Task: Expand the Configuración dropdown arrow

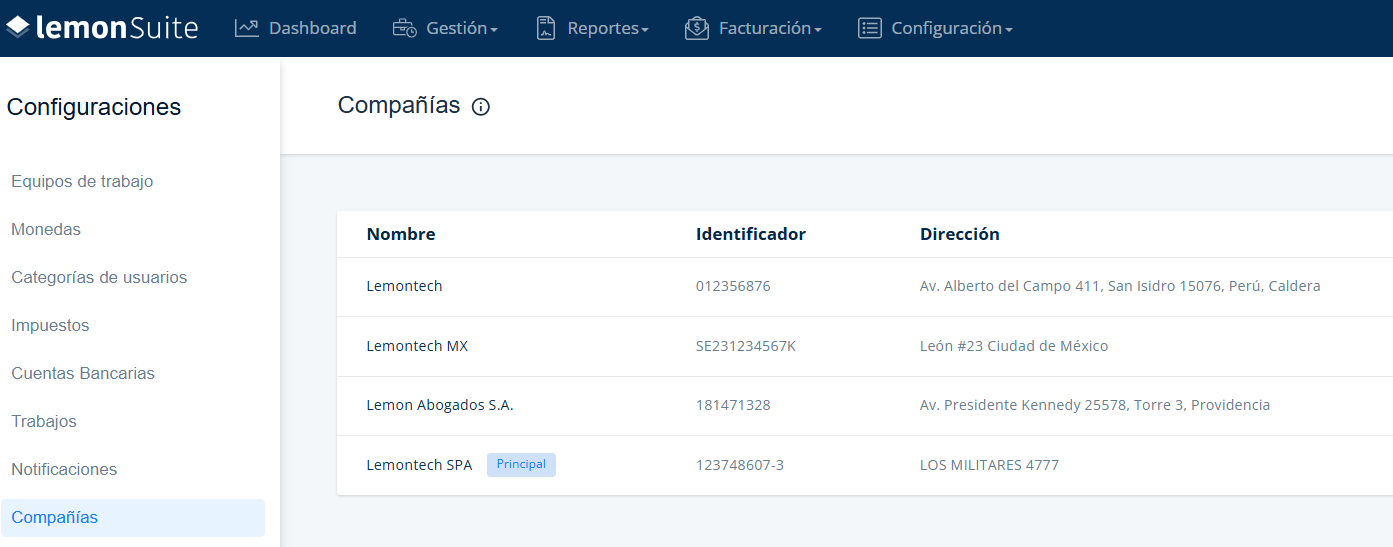Action: point(1009,30)
